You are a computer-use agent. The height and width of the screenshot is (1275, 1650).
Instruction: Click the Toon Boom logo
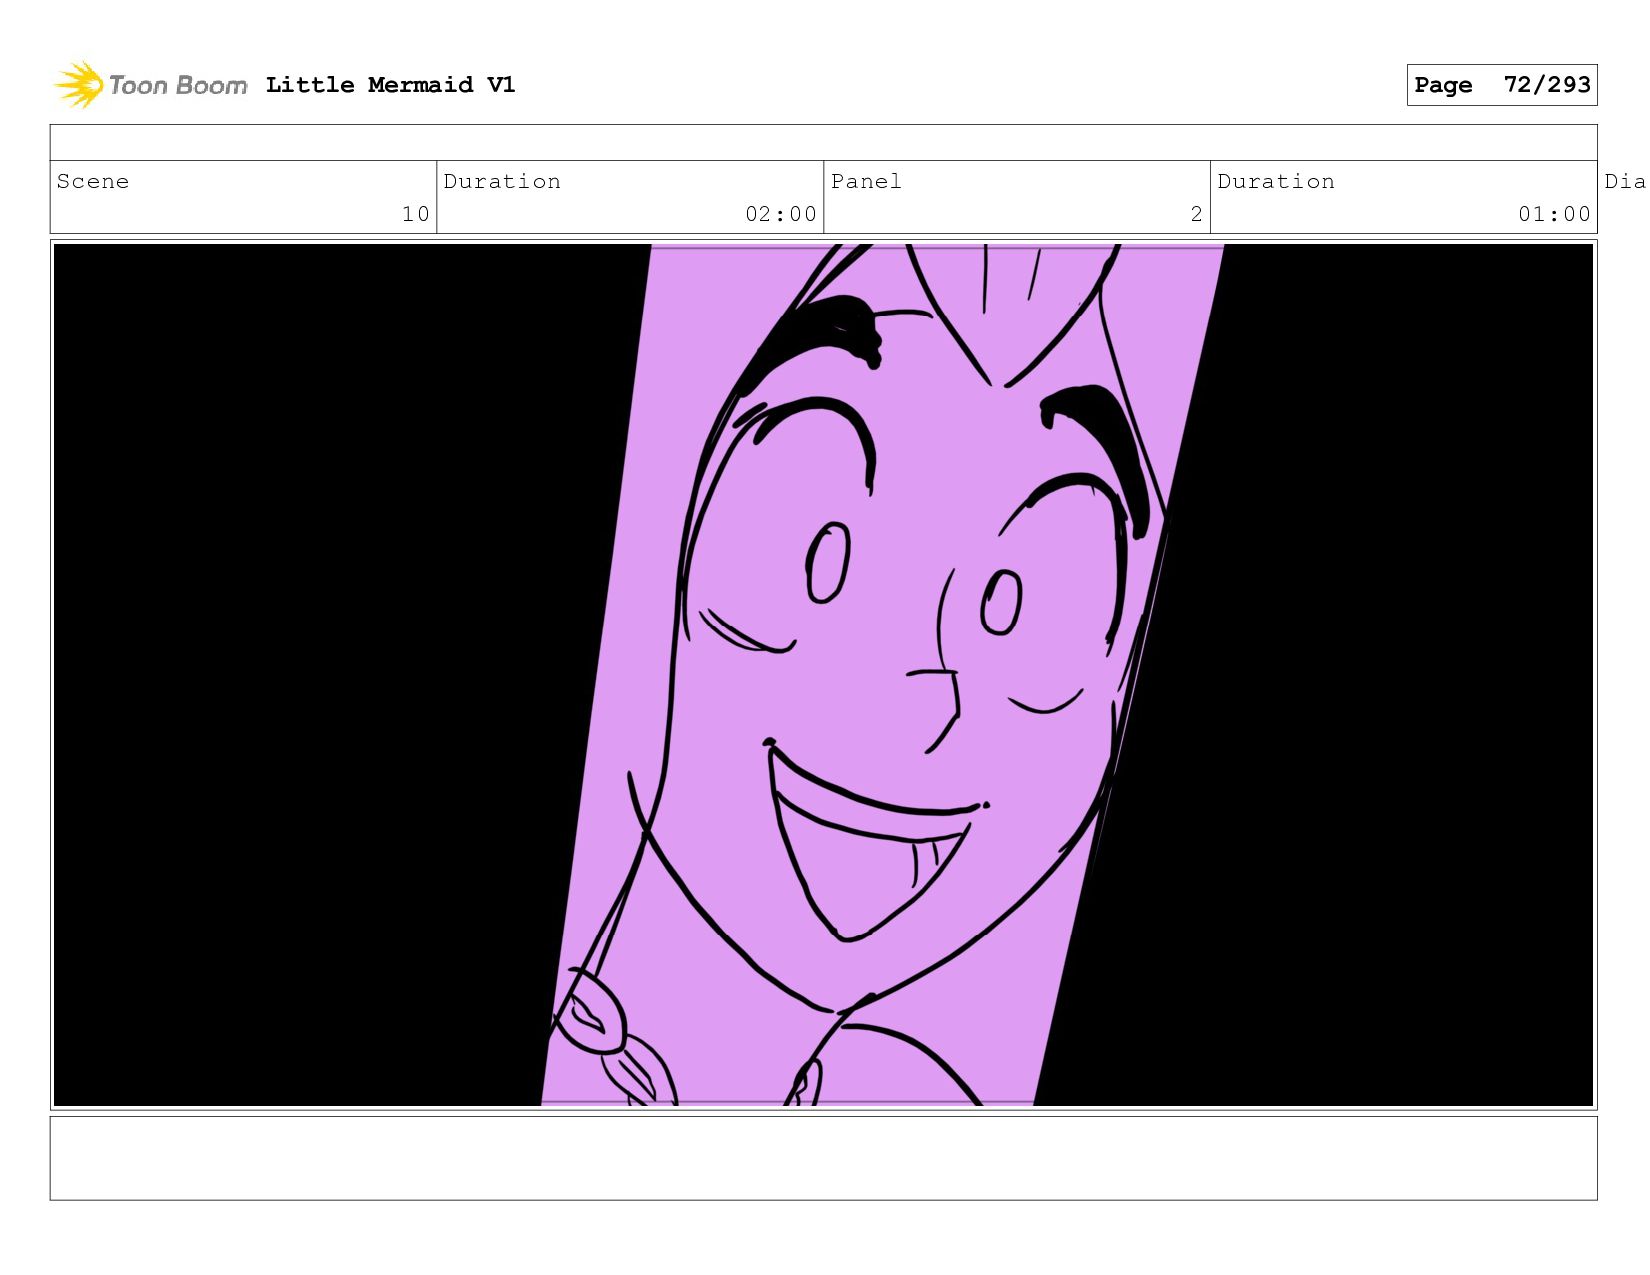point(150,85)
